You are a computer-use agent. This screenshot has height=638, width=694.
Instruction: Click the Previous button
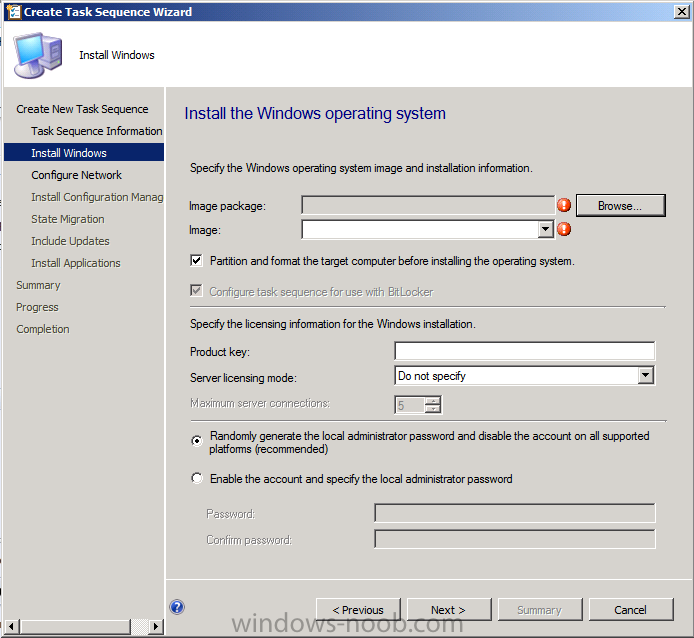358,610
